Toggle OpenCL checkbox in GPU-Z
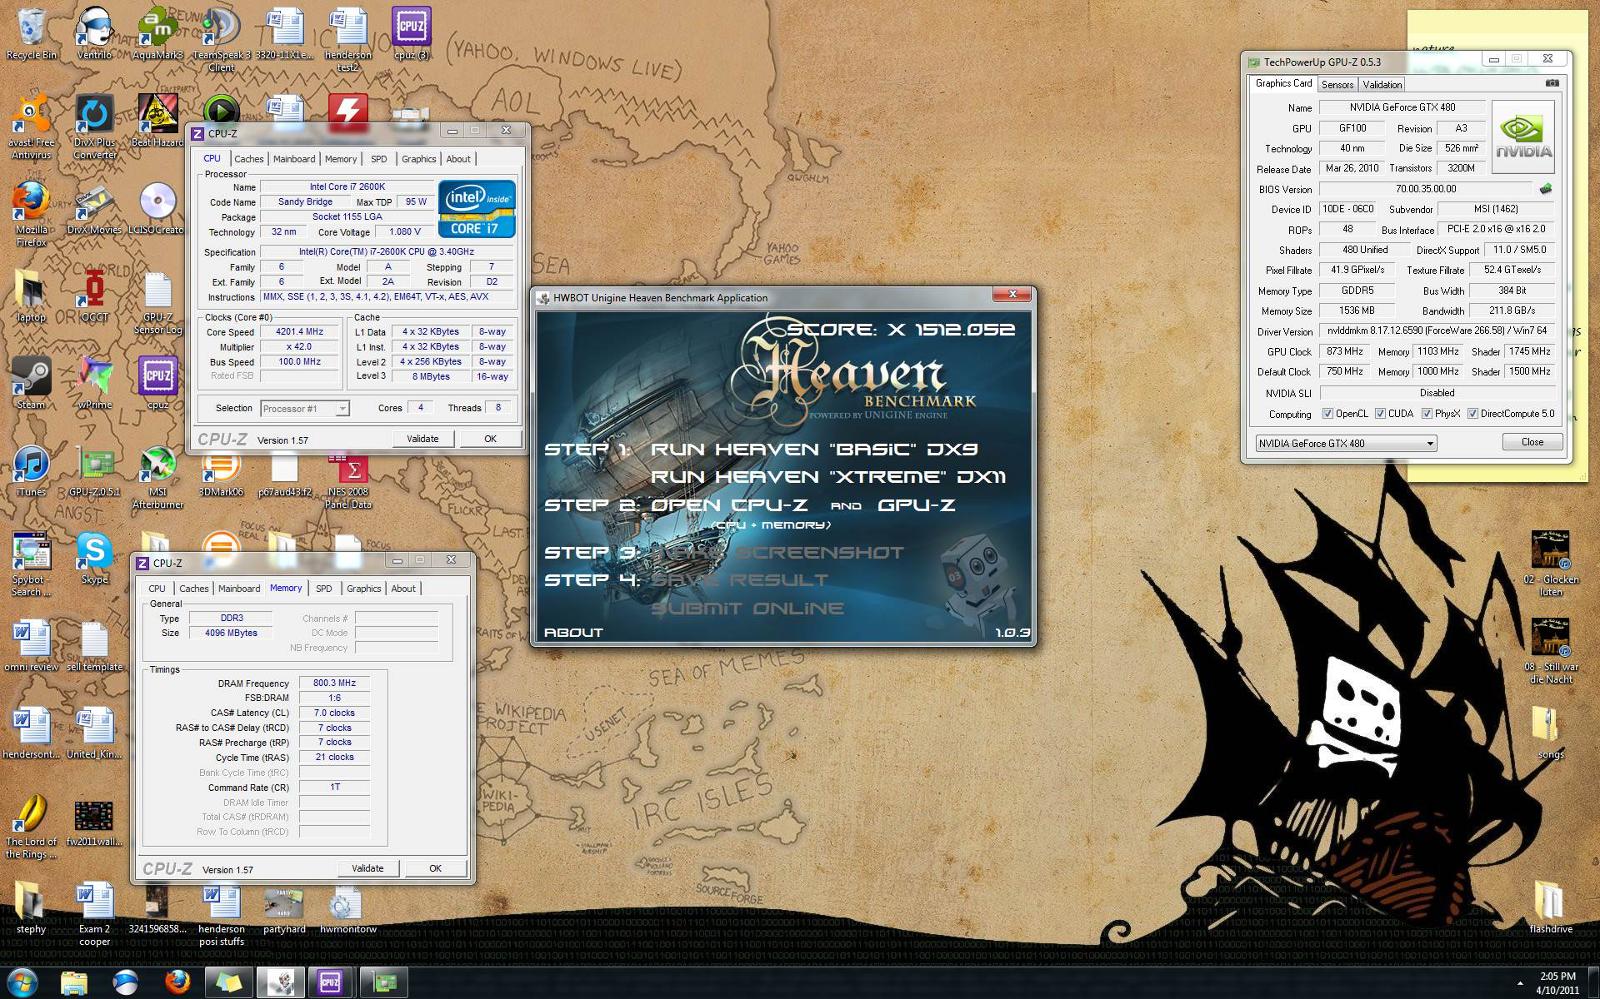Viewport: 1600px width, 999px height. click(1328, 414)
